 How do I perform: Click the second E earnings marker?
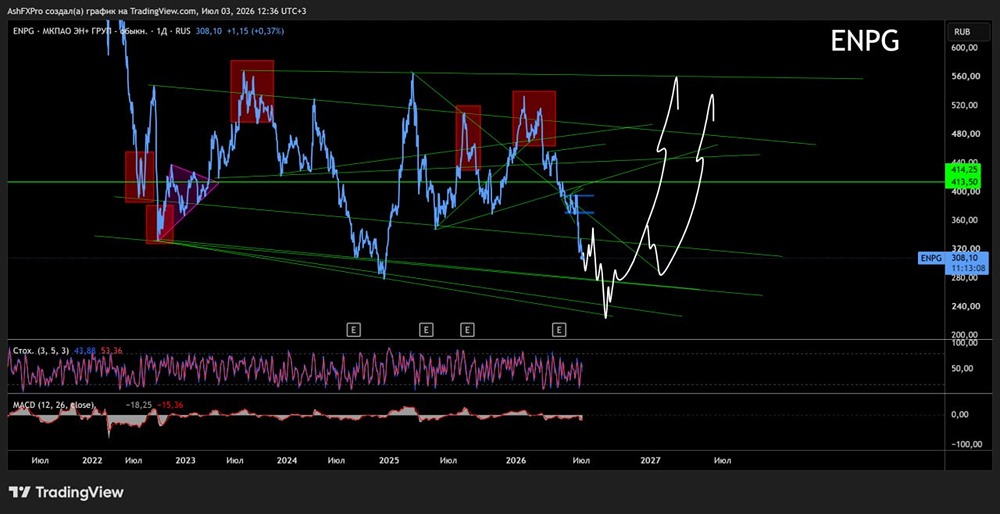tap(425, 330)
